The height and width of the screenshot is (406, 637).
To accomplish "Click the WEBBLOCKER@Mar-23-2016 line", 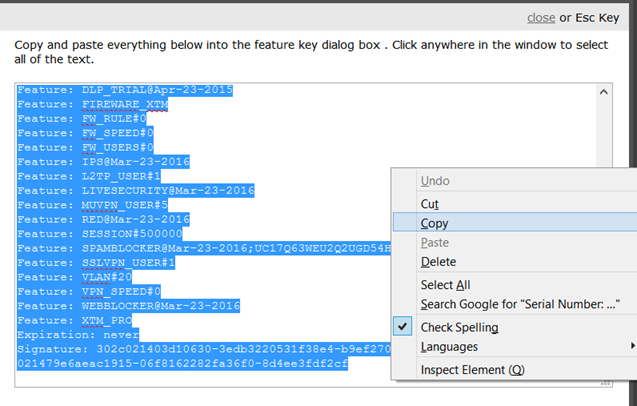I will pyautogui.click(x=128, y=306).
